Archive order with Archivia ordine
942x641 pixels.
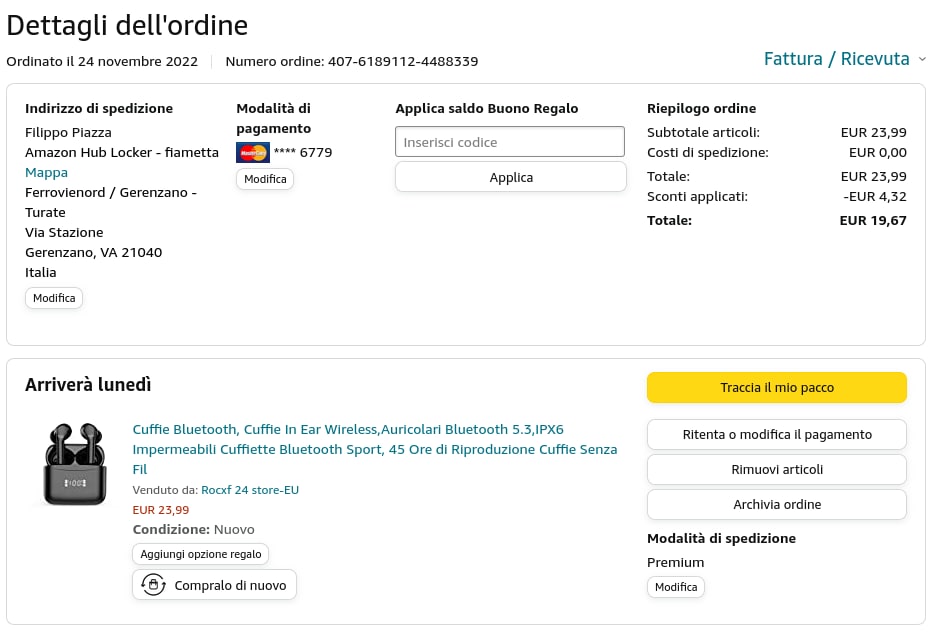[777, 505]
